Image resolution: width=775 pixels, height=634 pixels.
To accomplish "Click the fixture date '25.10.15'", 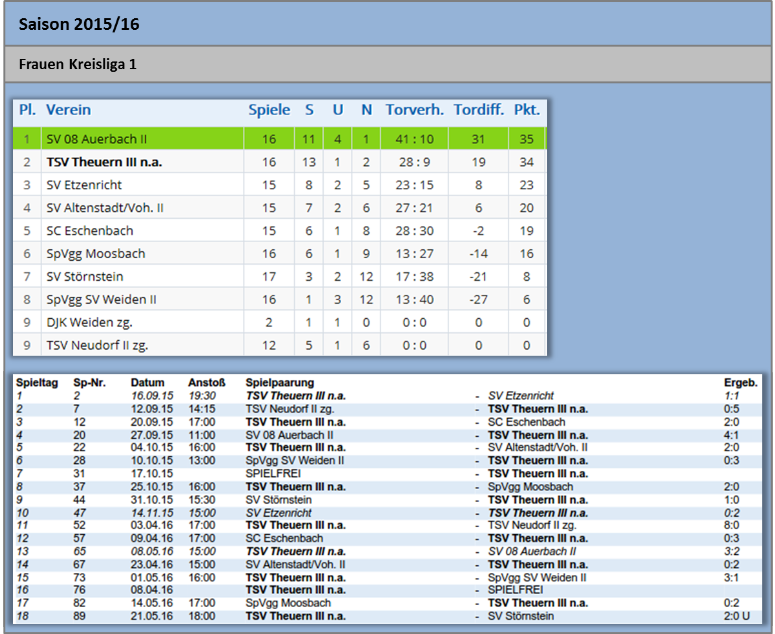I will (x=152, y=487).
